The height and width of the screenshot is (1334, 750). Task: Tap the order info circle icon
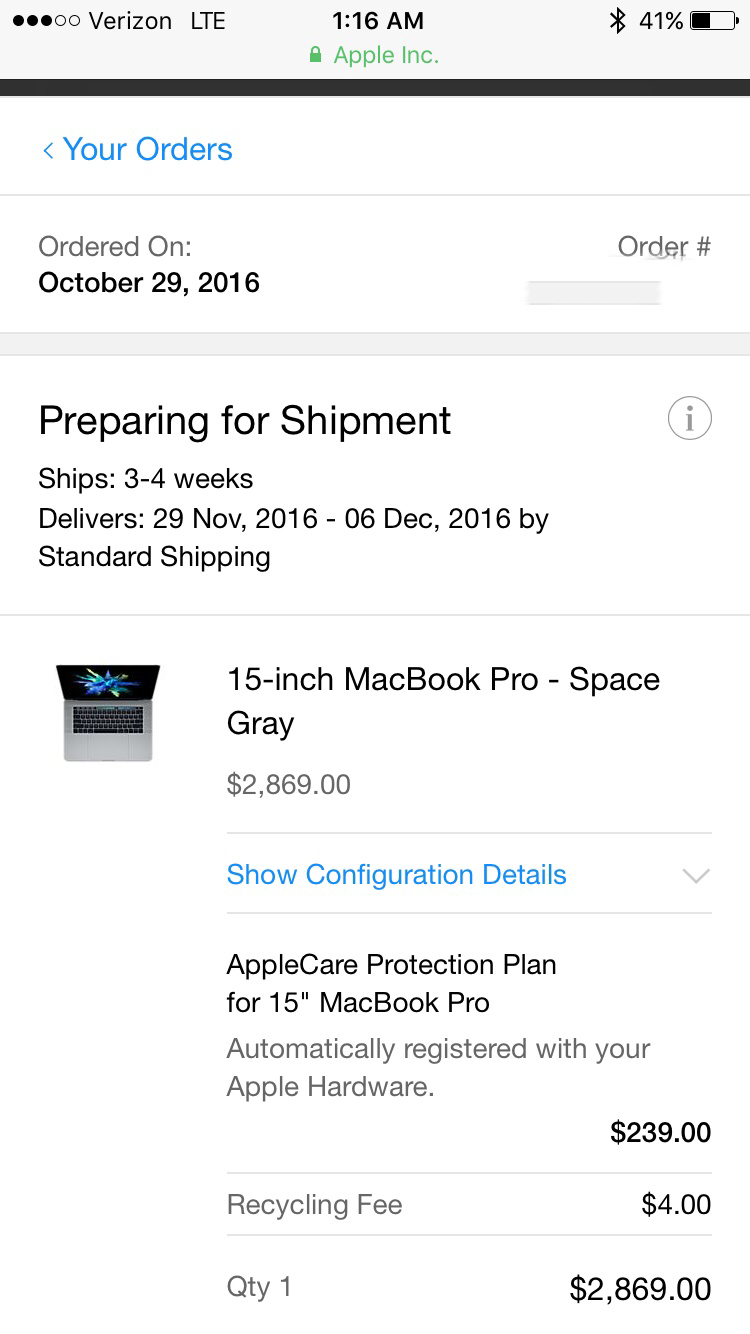(689, 419)
